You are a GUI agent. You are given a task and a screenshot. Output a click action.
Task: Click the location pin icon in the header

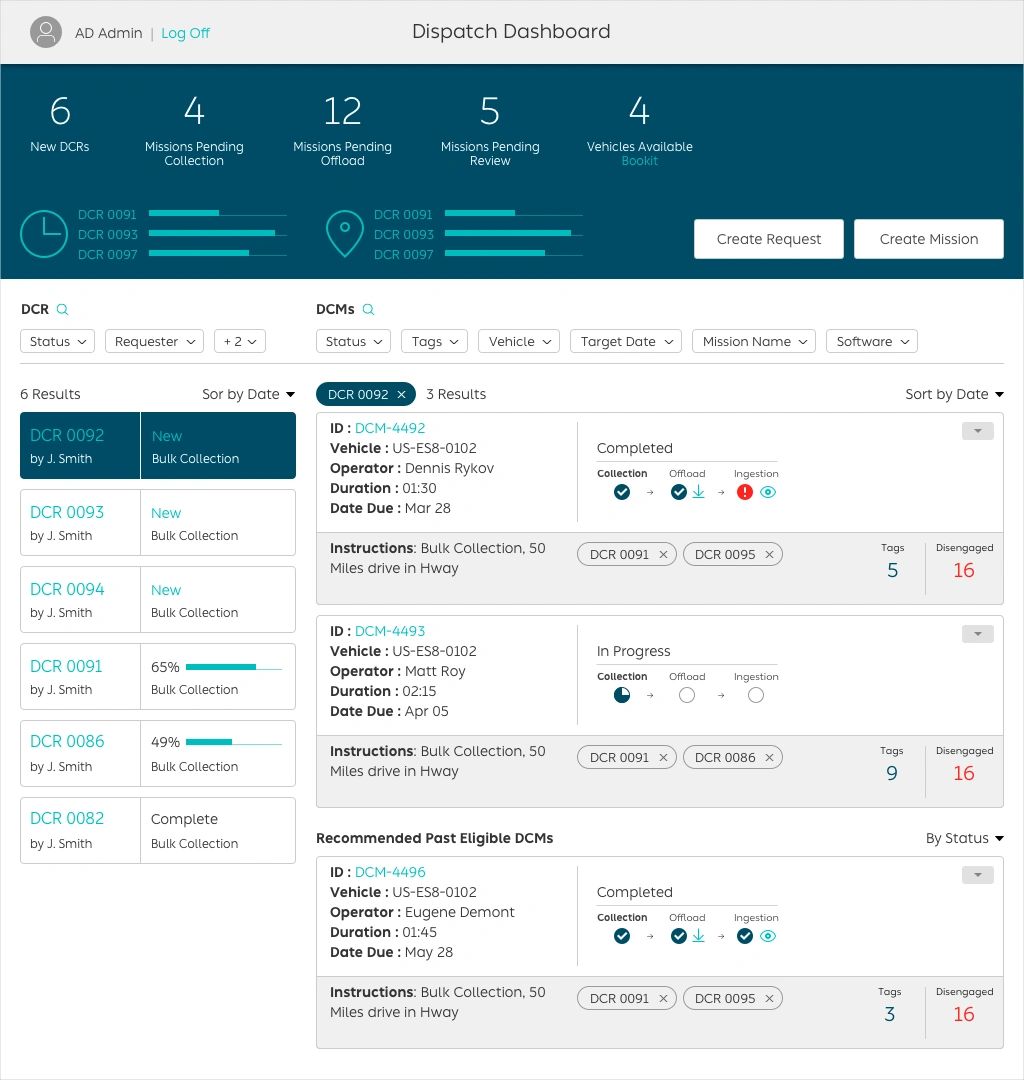(344, 234)
